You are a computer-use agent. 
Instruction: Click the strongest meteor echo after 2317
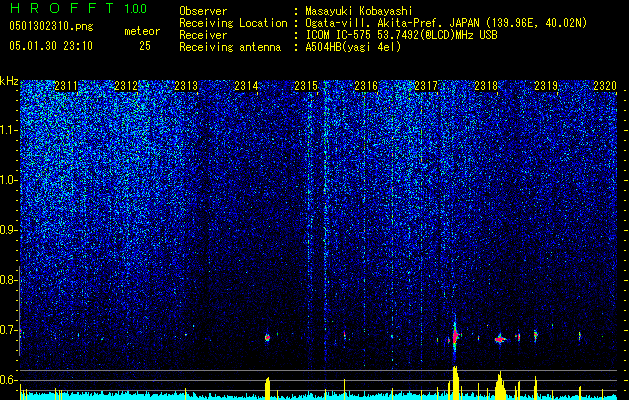tap(455, 336)
